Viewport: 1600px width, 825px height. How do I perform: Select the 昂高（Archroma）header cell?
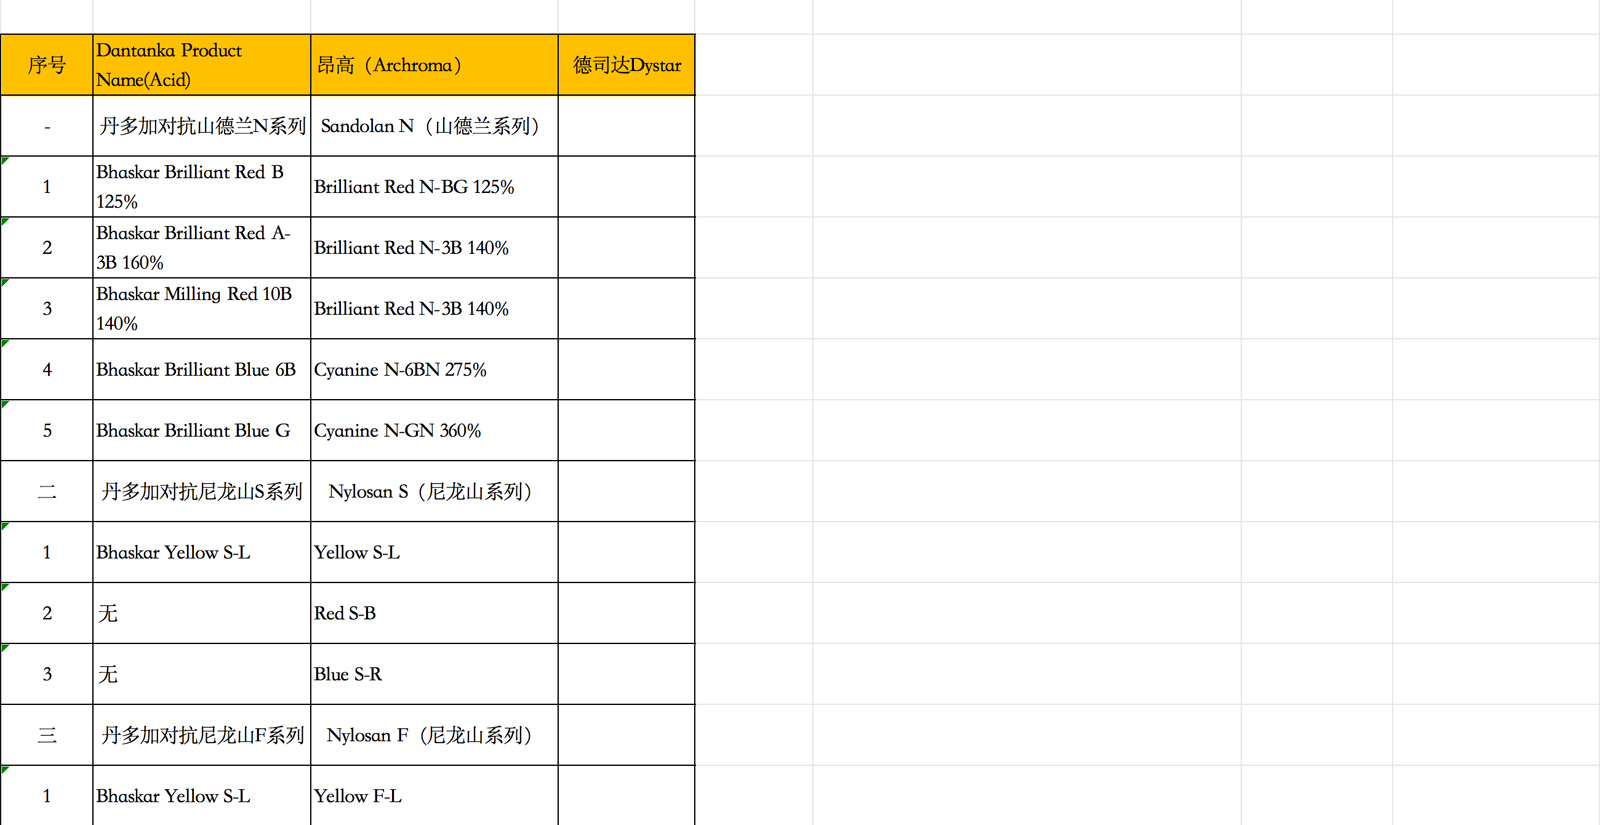434,65
